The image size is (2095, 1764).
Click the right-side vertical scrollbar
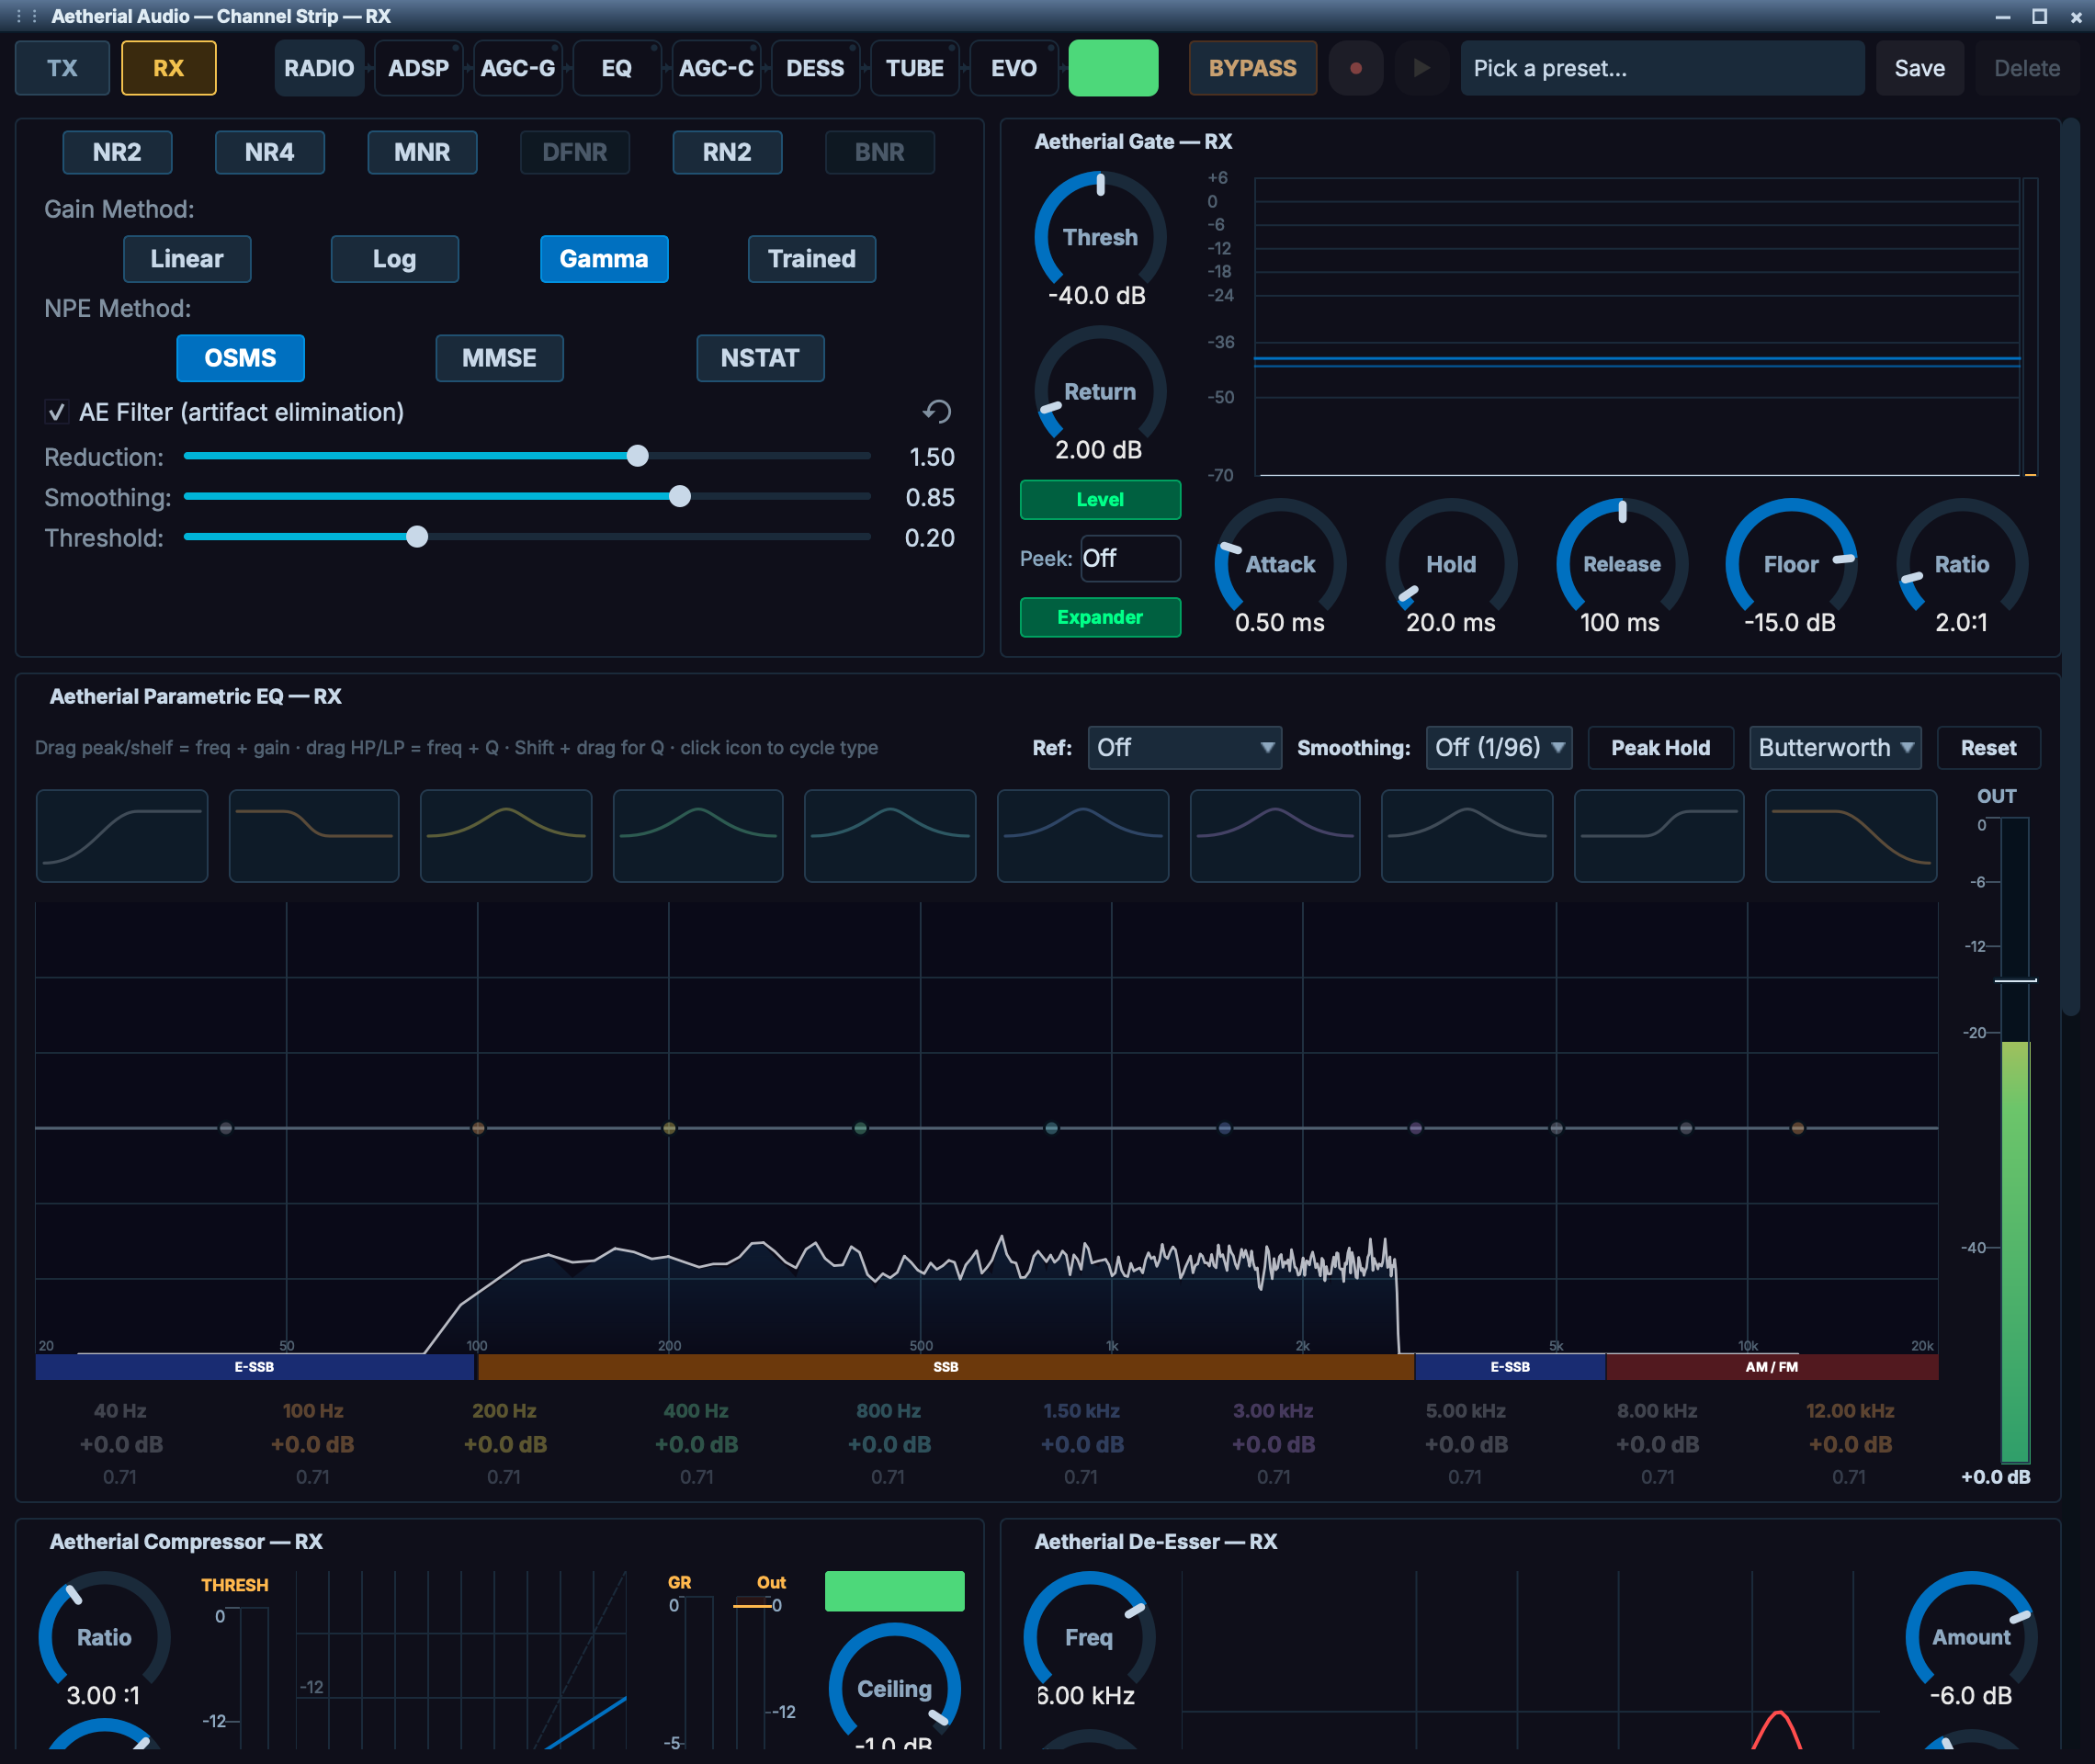2070,568
